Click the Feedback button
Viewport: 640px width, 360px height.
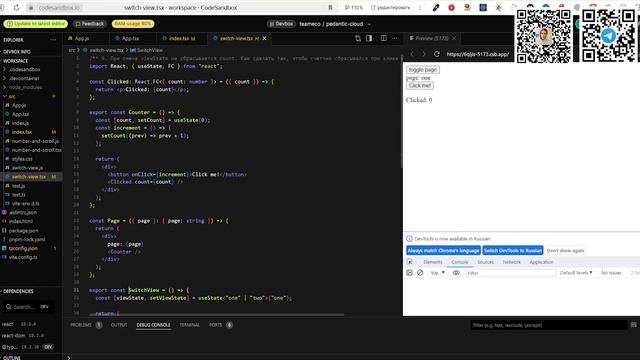click(90, 24)
